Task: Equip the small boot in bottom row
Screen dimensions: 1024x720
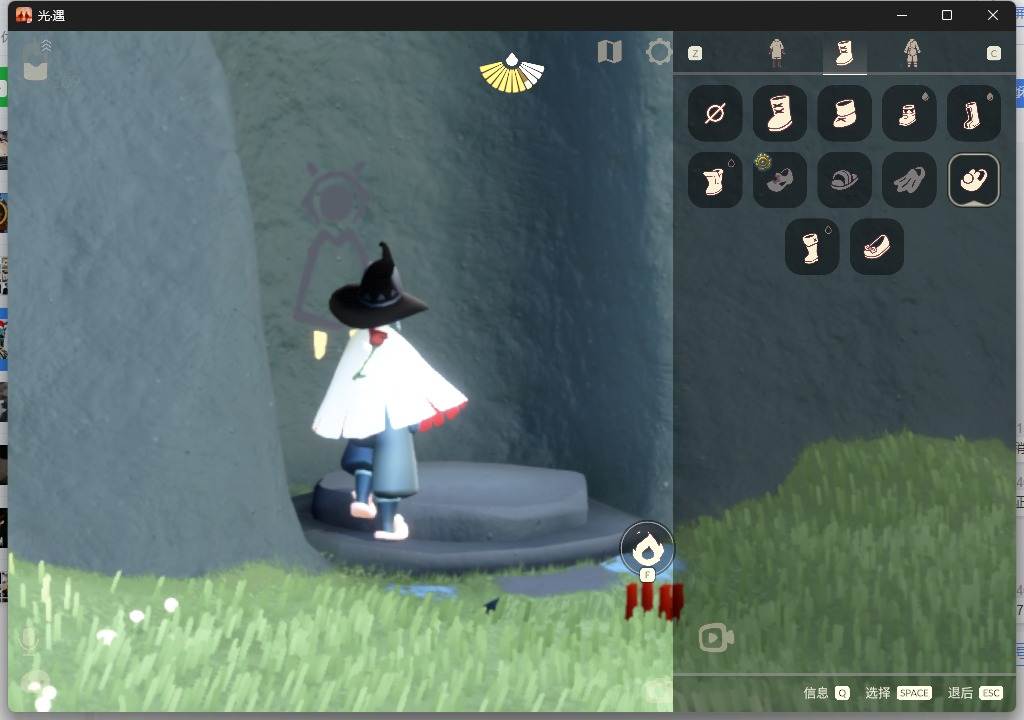Action: [x=812, y=246]
